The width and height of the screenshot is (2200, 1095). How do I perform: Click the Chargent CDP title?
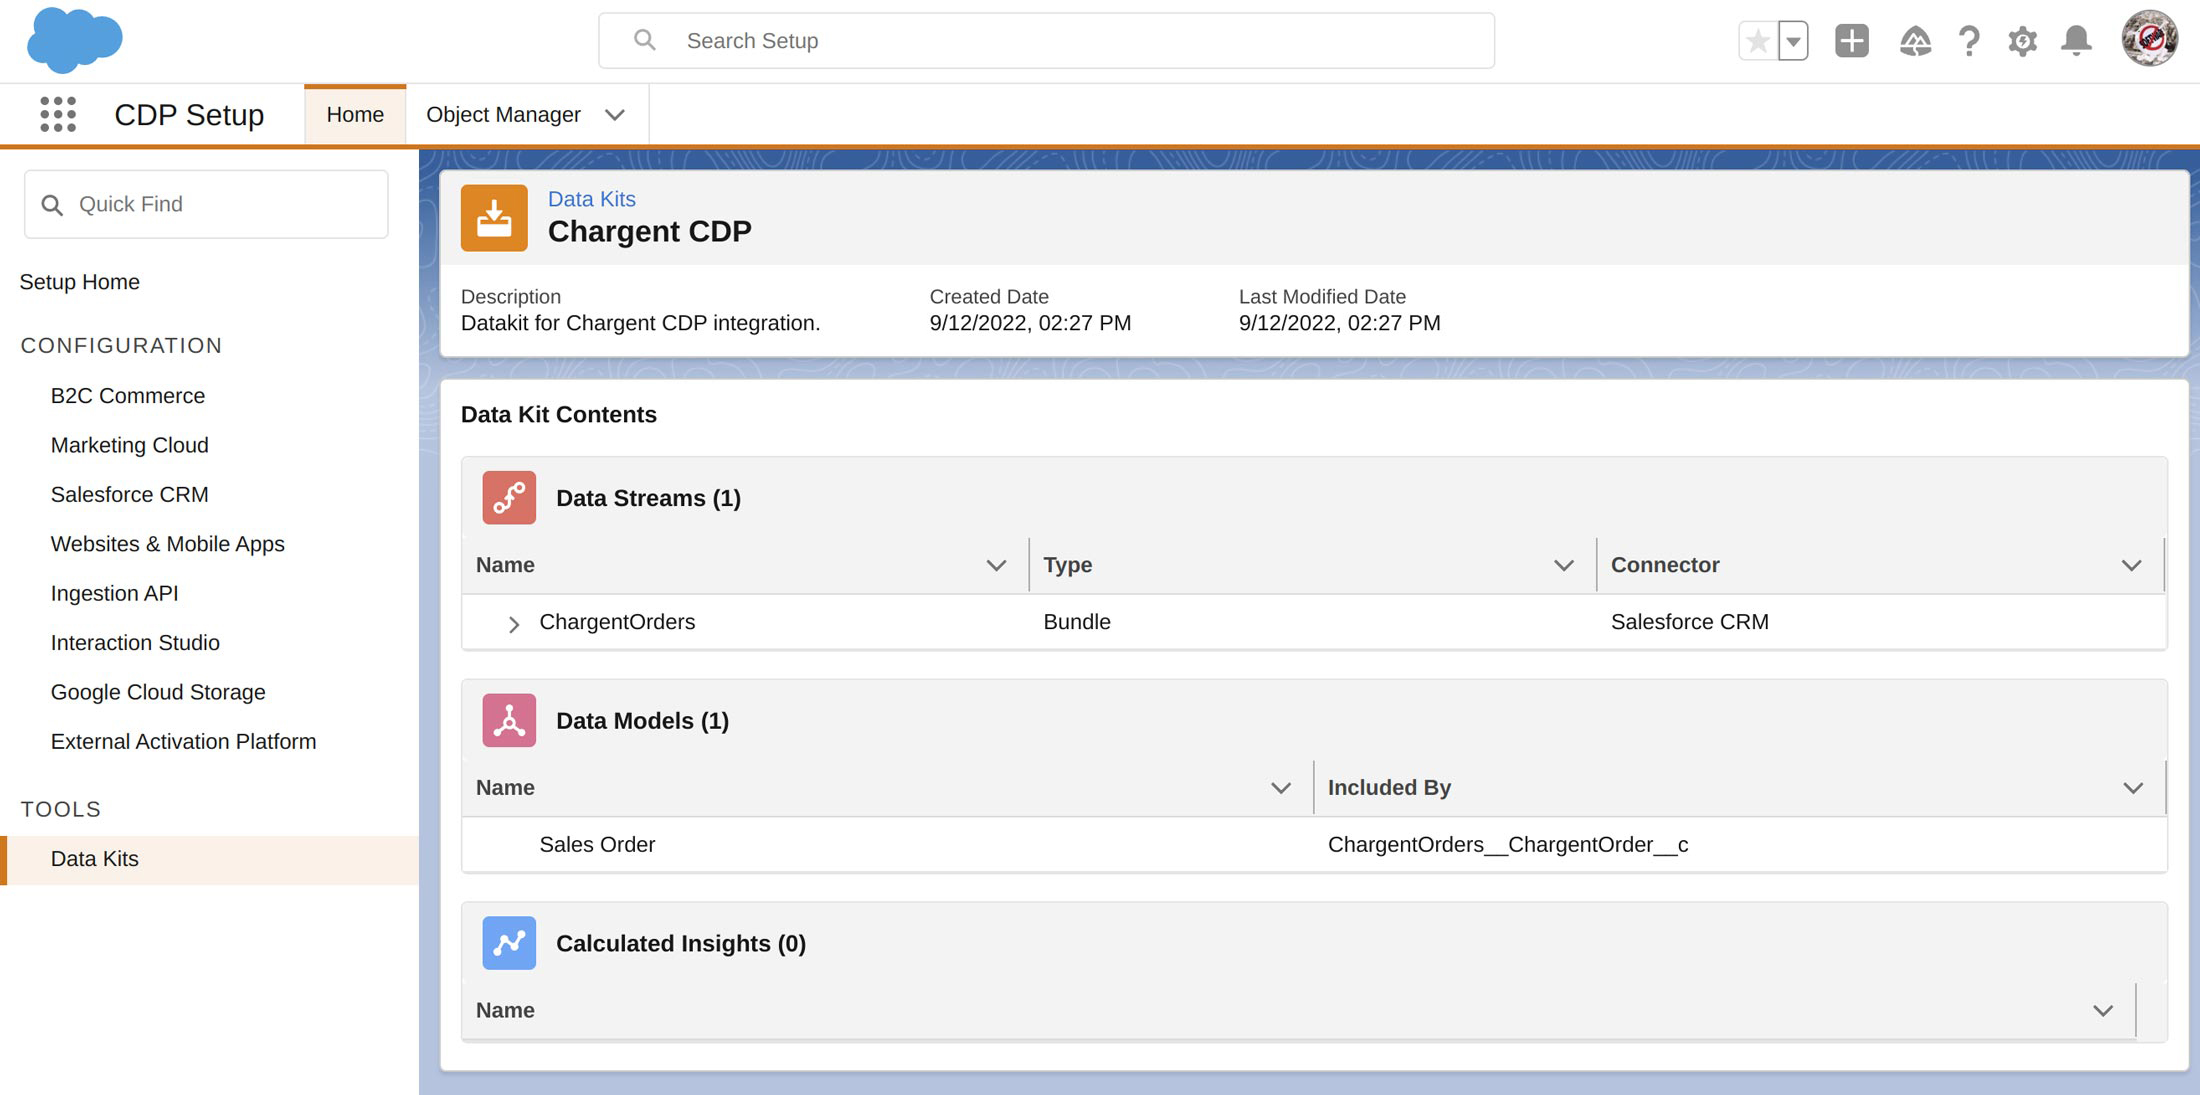point(650,232)
